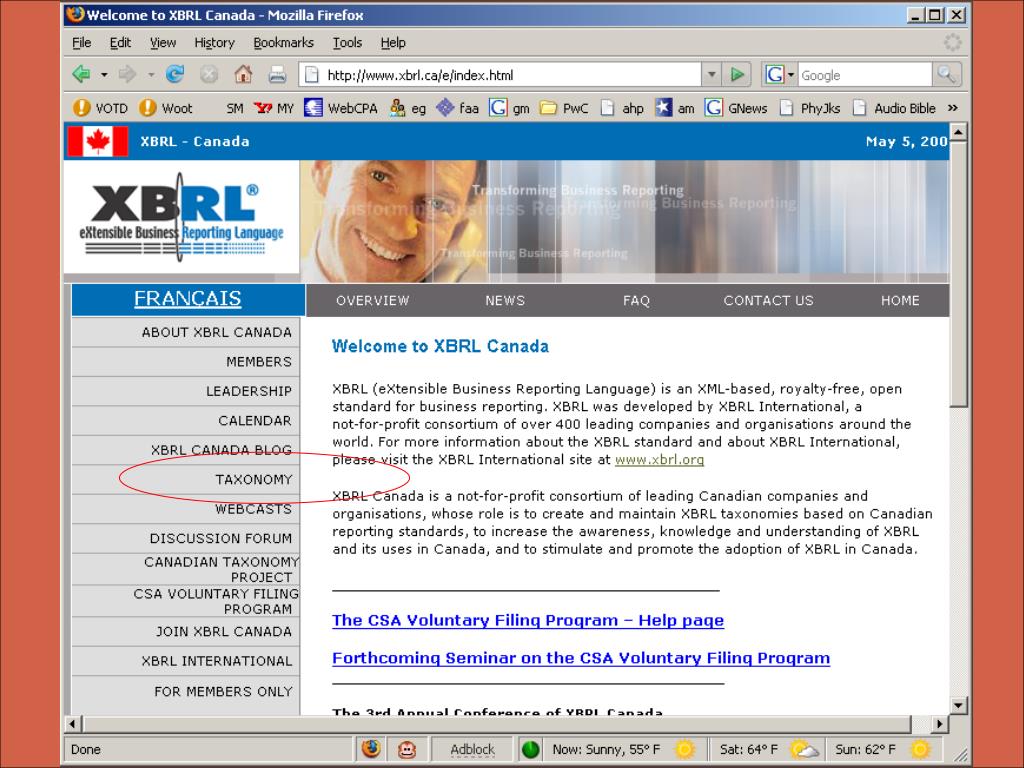Open the WebCPA bookmark
This screenshot has height=768, width=1024.
341,108
